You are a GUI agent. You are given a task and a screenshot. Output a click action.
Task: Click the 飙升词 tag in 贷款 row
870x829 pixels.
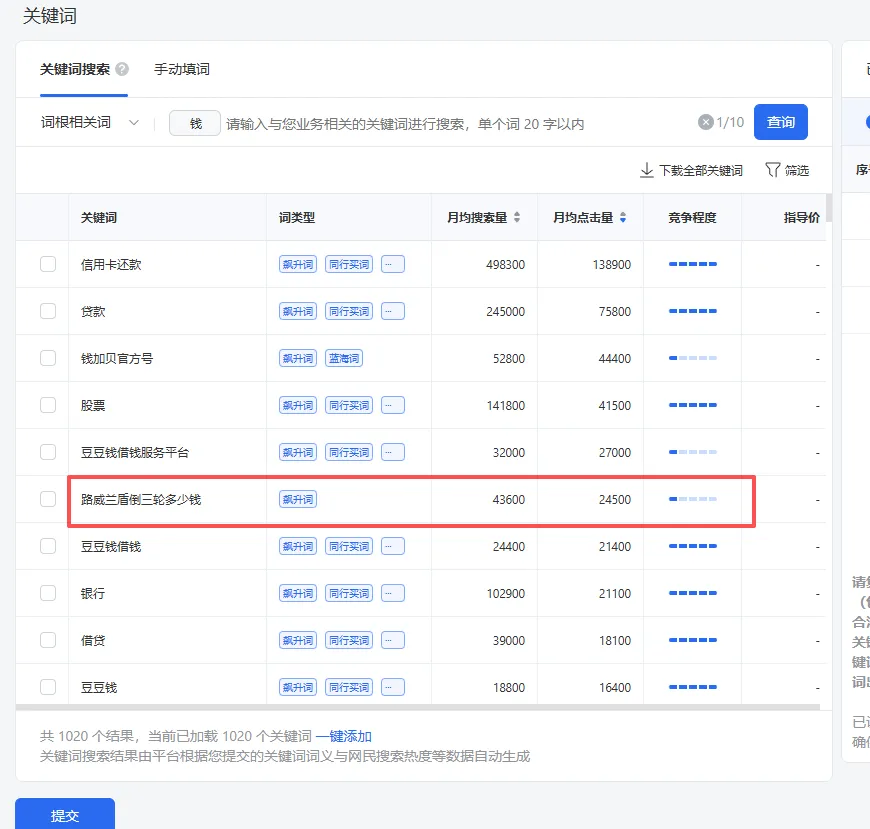pos(298,311)
